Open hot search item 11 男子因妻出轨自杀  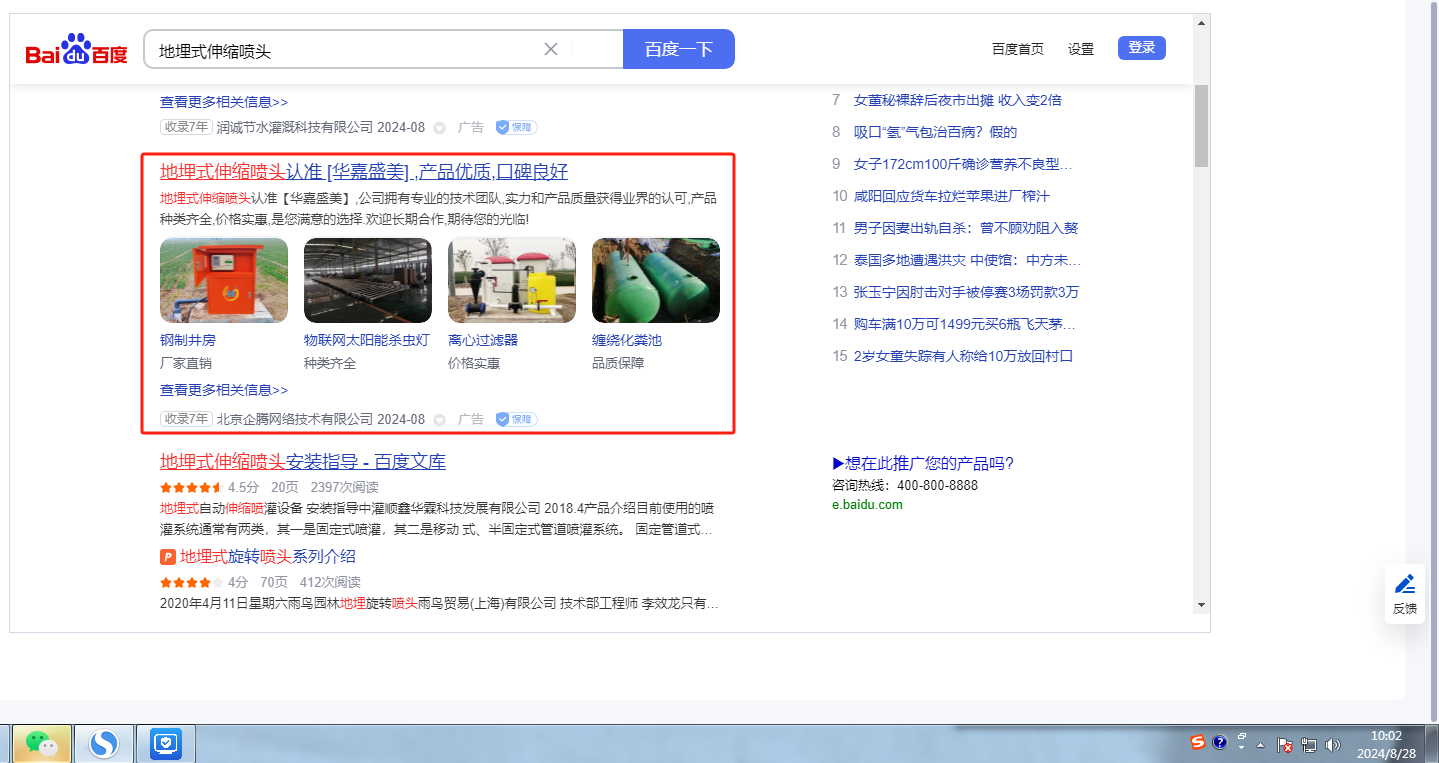tap(966, 228)
